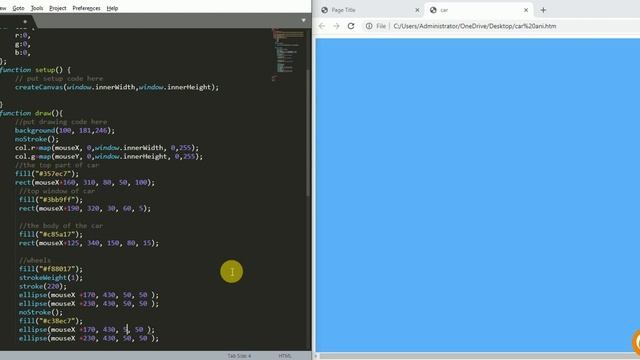This screenshot has width=640, height=360.
Task: Click the globe favicon on car tab
Action: (x=433, y=10)
